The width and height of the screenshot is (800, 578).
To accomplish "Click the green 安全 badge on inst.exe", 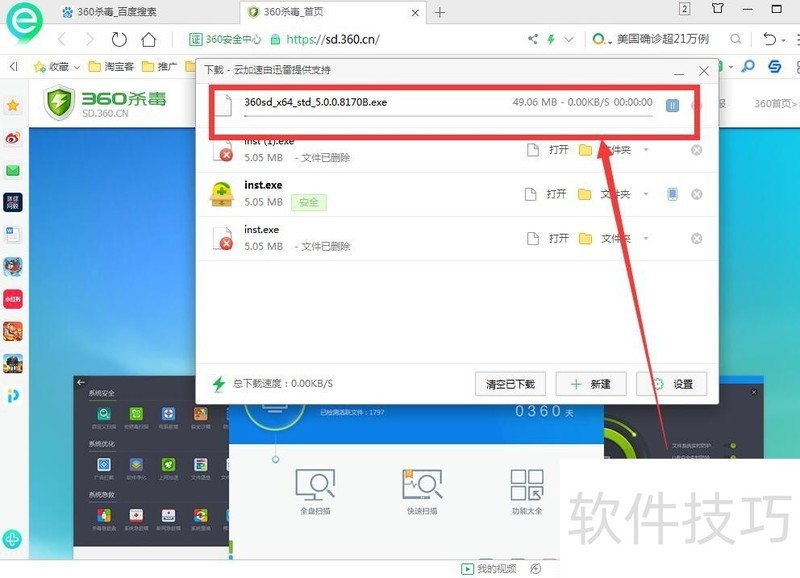I will pyautogui.click(x=309, y=203).
